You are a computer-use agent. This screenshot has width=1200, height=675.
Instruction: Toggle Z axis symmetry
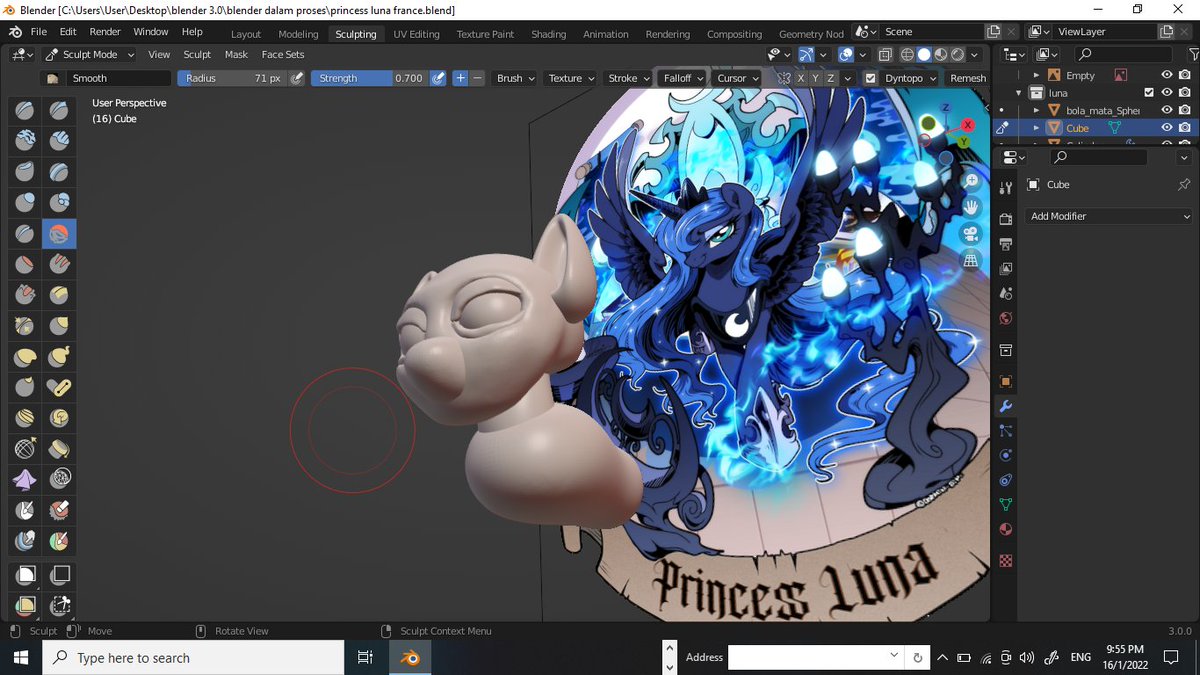coord(830,78)
